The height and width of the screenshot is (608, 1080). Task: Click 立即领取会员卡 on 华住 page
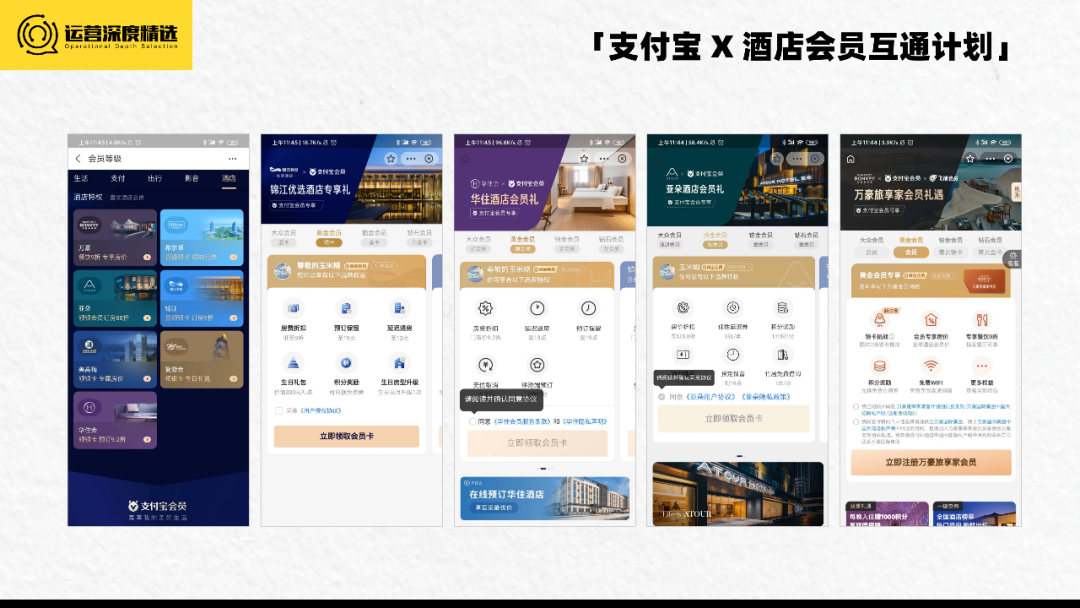click(x=537, y=443)
